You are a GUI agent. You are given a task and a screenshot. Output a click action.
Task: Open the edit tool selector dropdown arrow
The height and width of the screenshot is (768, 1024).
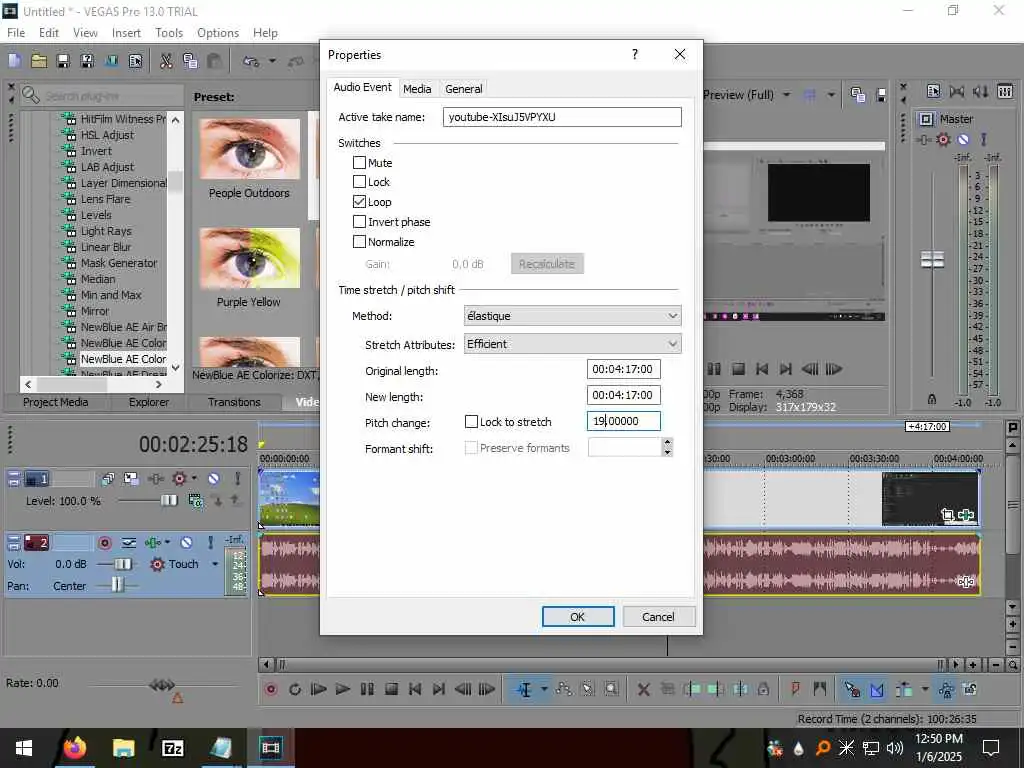544,689
